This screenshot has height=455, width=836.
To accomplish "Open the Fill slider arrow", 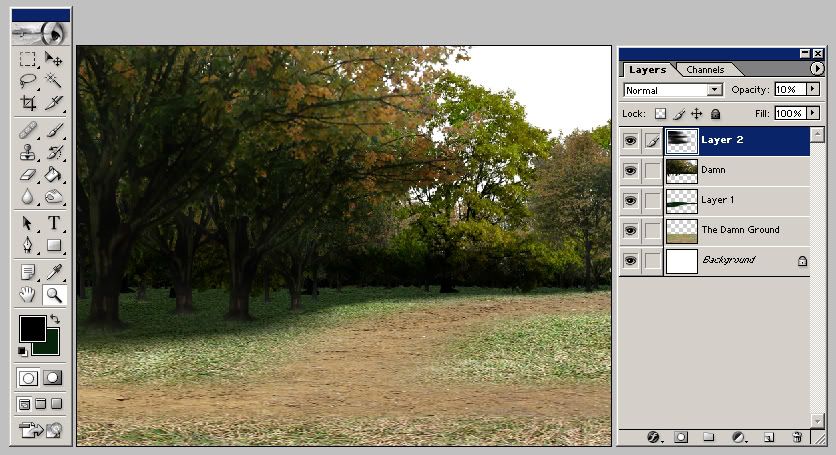I will click(813, 114).
